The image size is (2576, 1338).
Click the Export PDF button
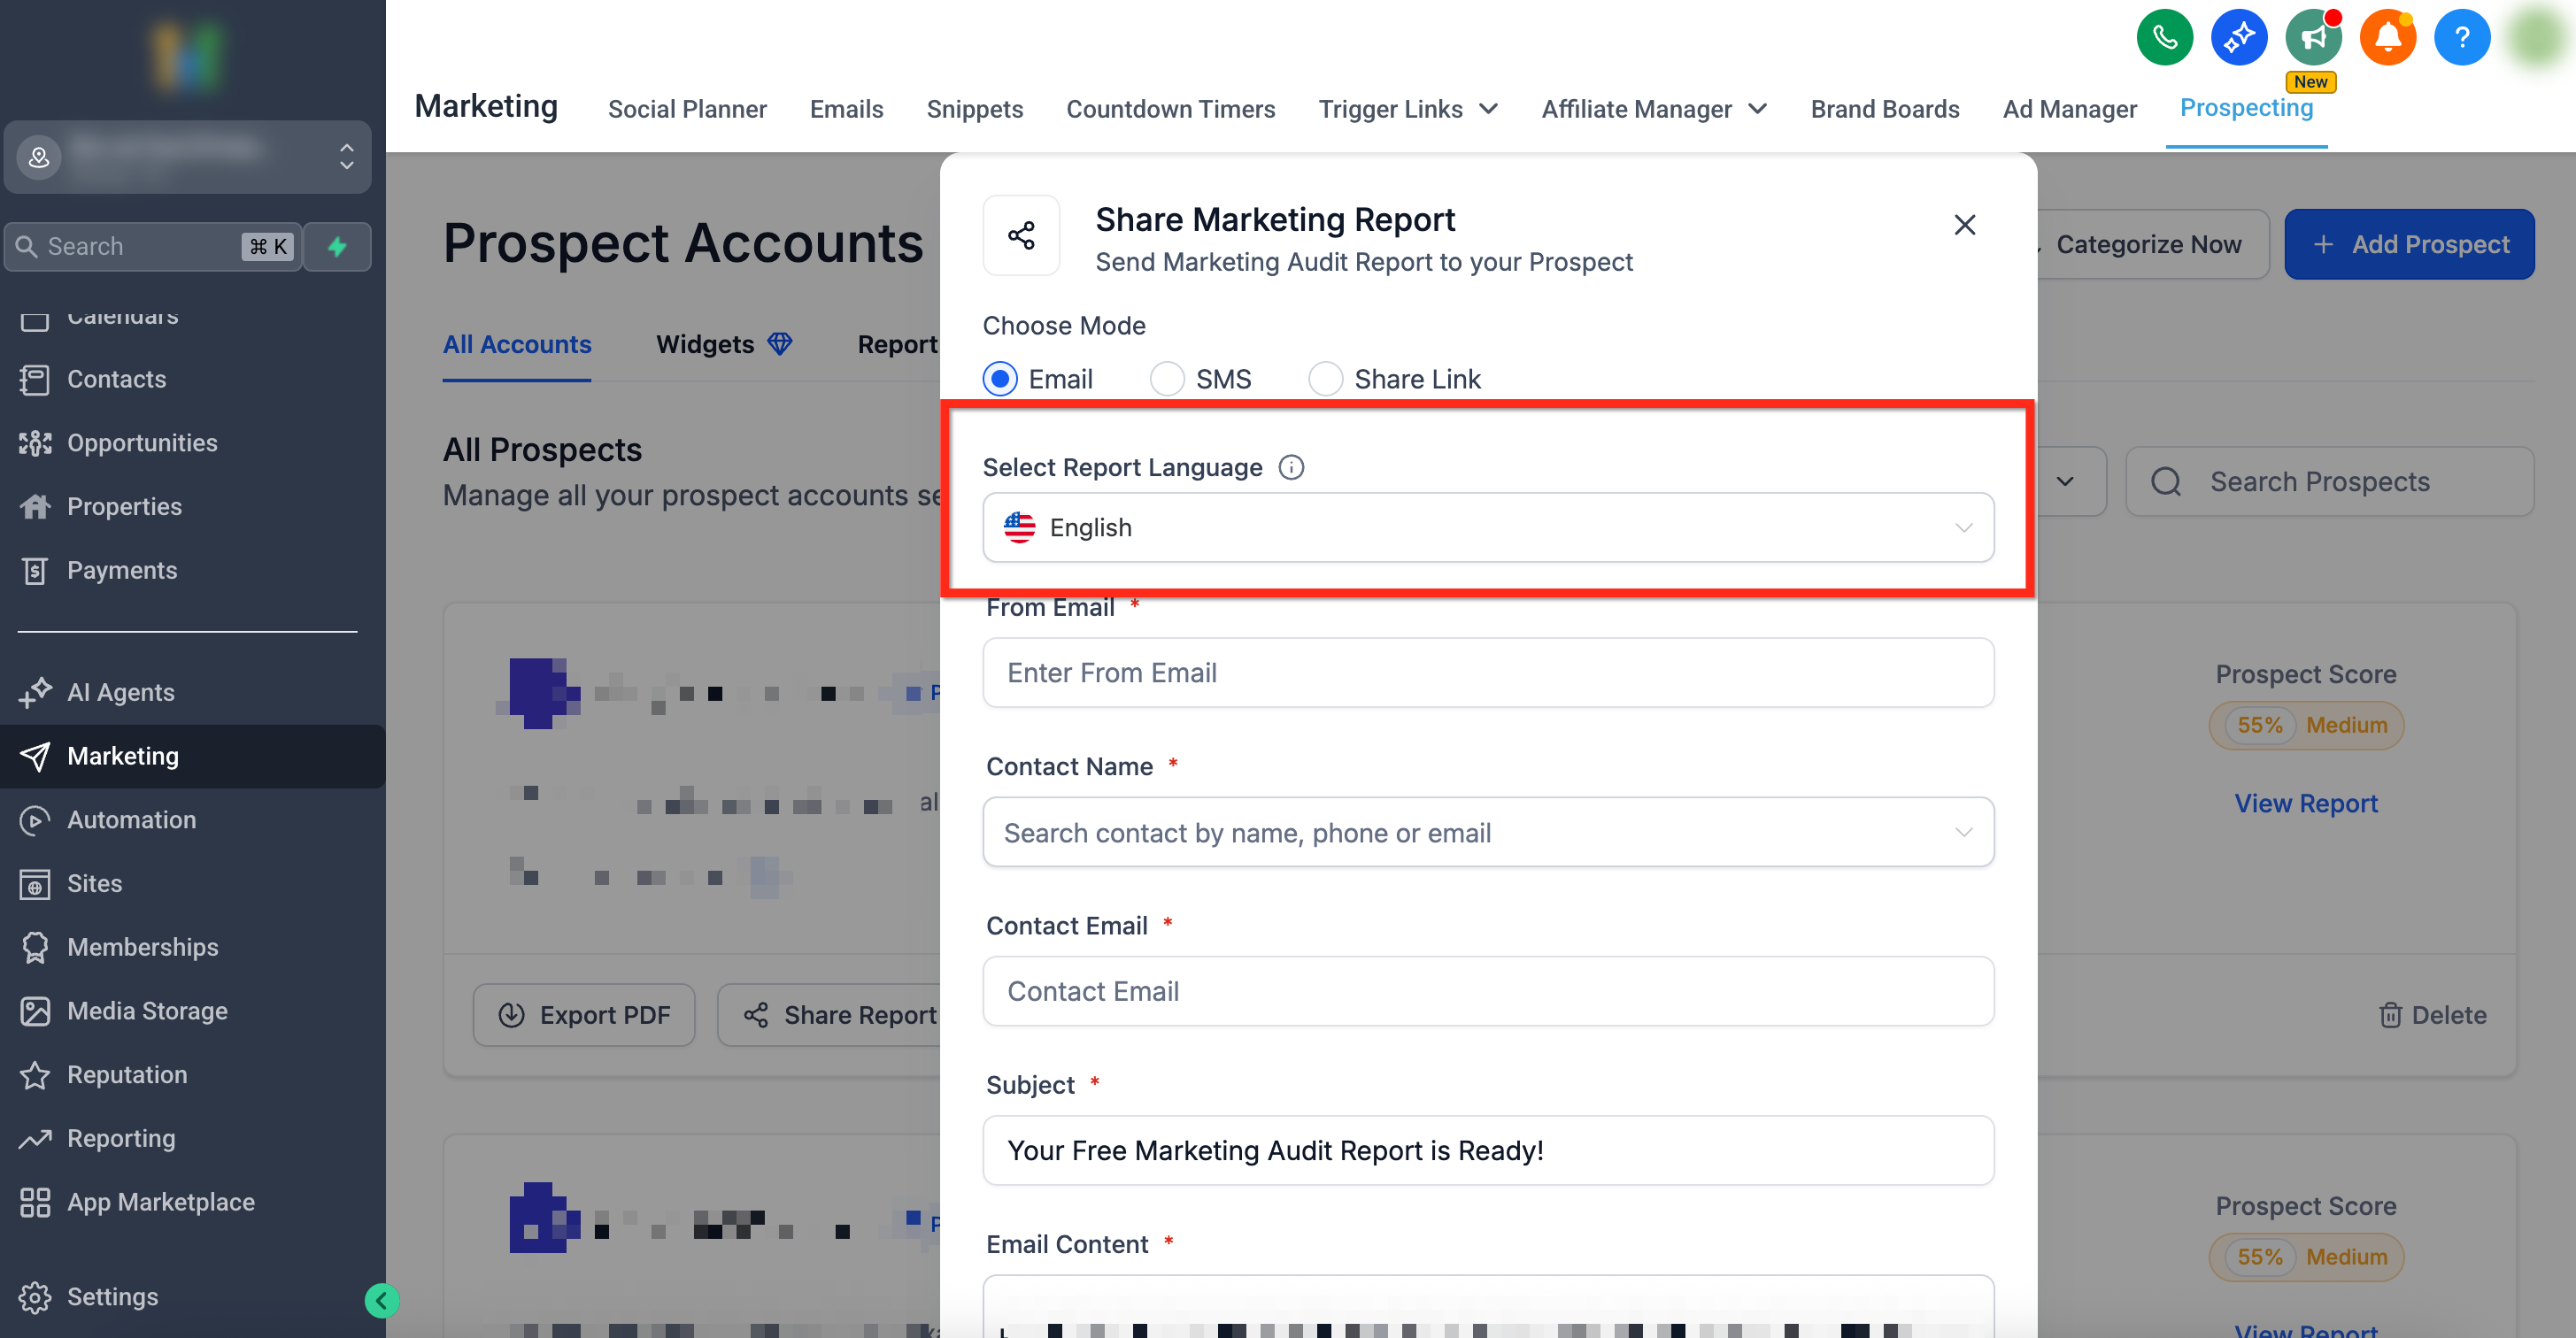coord(584,1015)
